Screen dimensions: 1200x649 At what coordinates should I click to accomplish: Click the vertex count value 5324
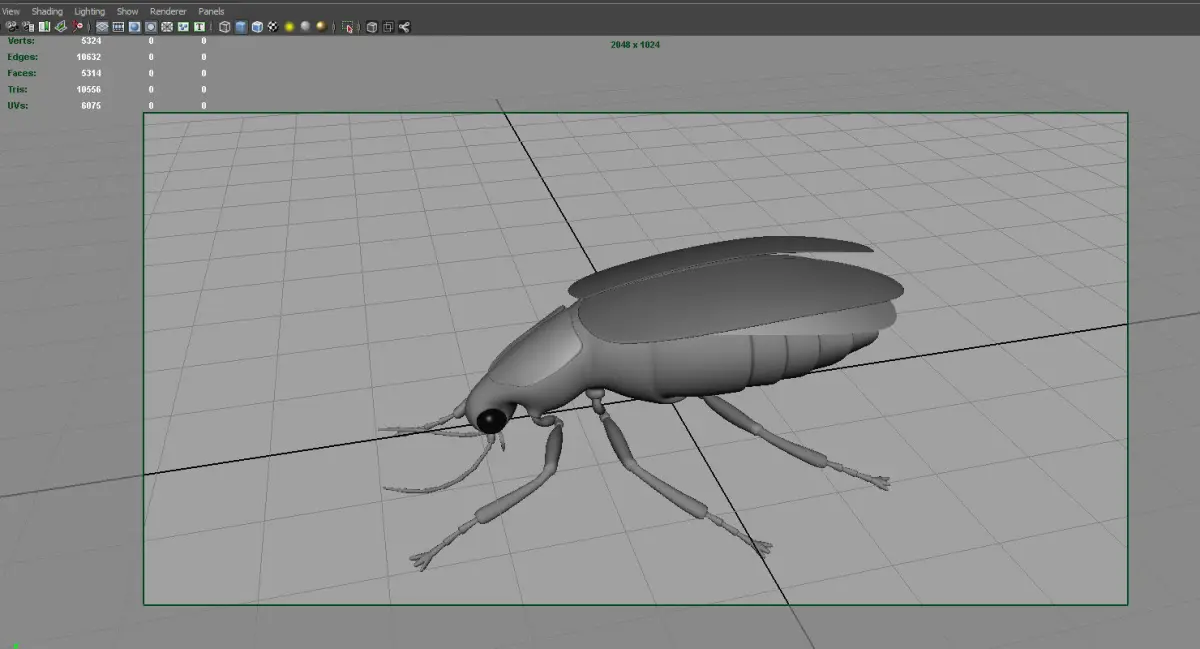[x=91, y=41]
